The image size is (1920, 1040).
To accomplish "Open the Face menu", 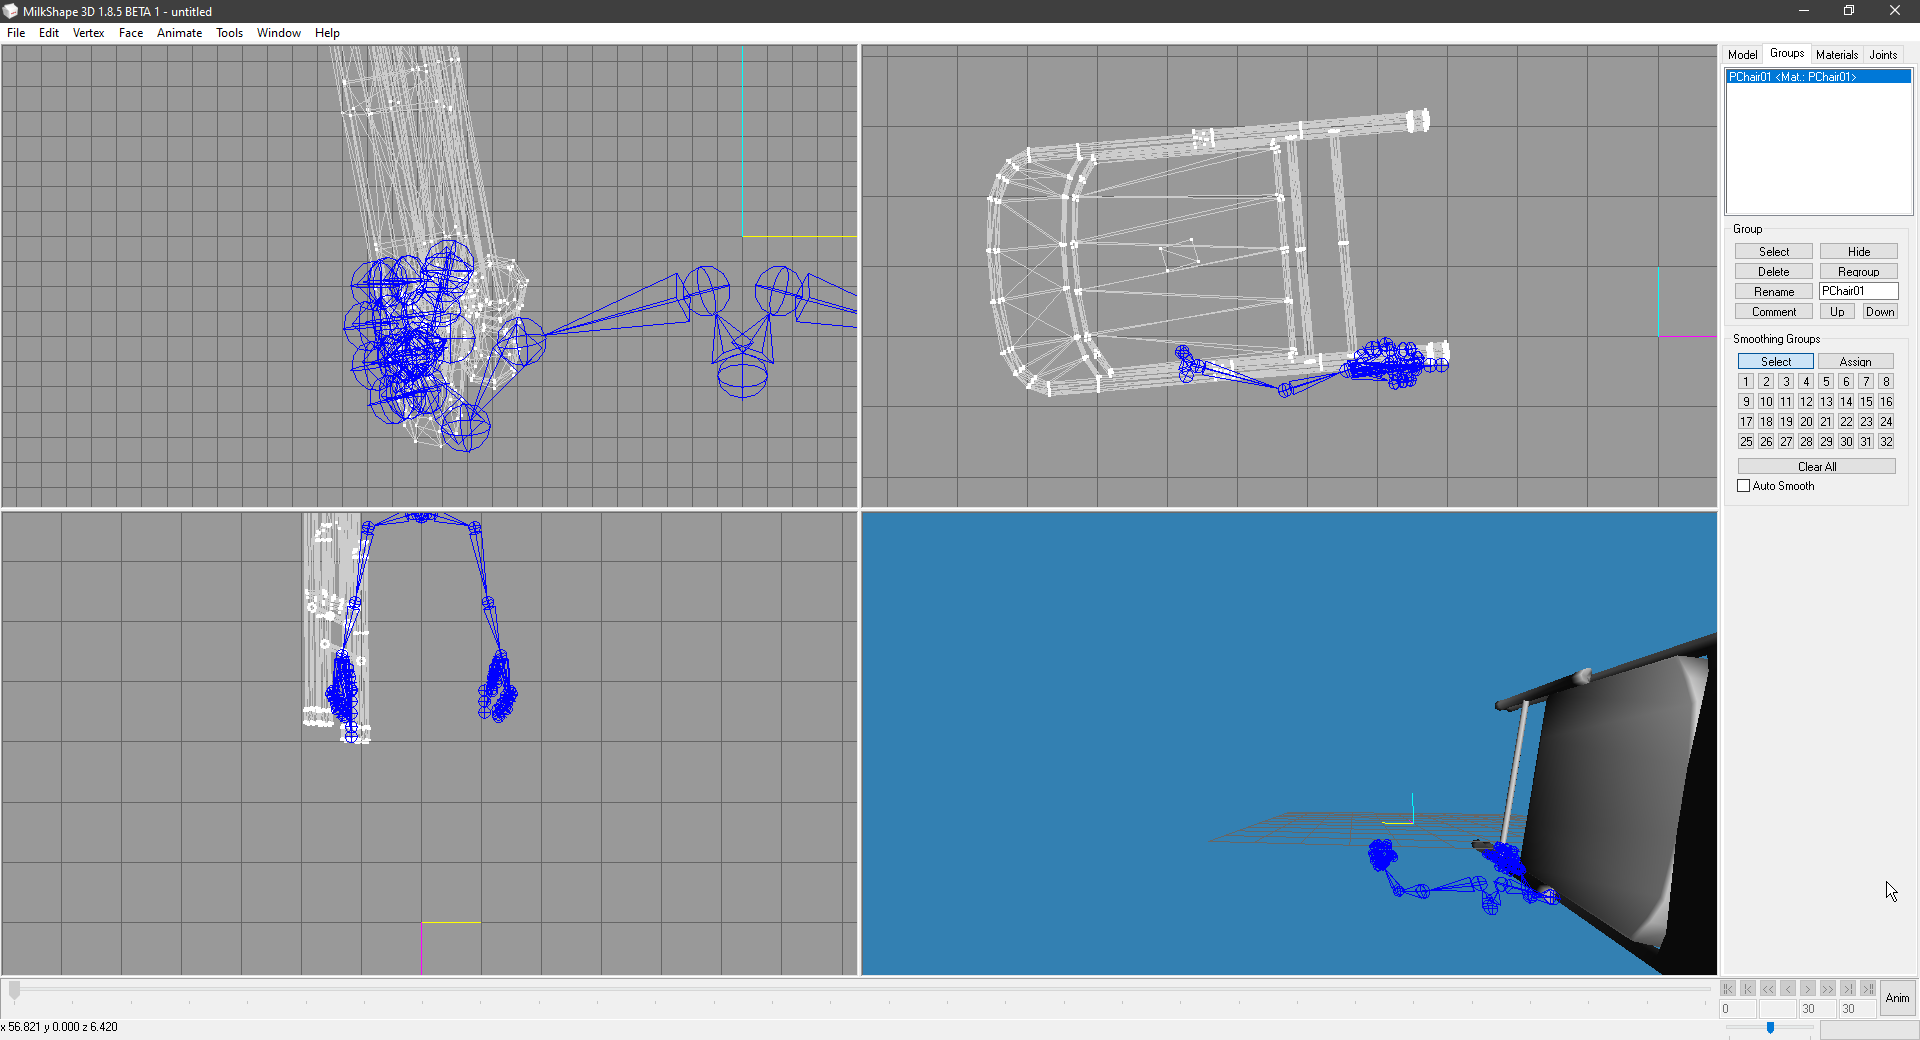I will 131,33.
